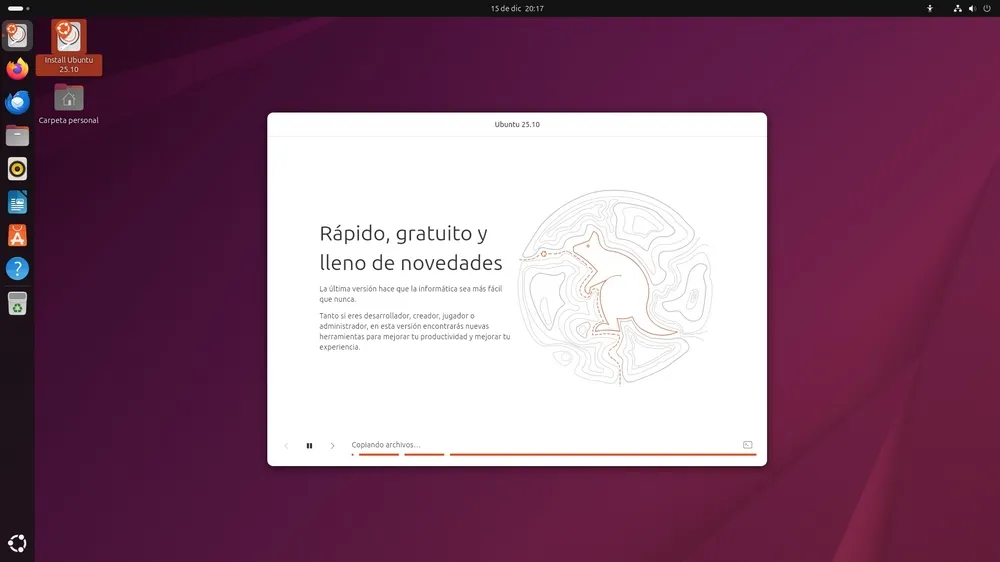Click the paragraph starting 'La última versión'
This screenshot has height=562, width=1000.
[411, 293]
